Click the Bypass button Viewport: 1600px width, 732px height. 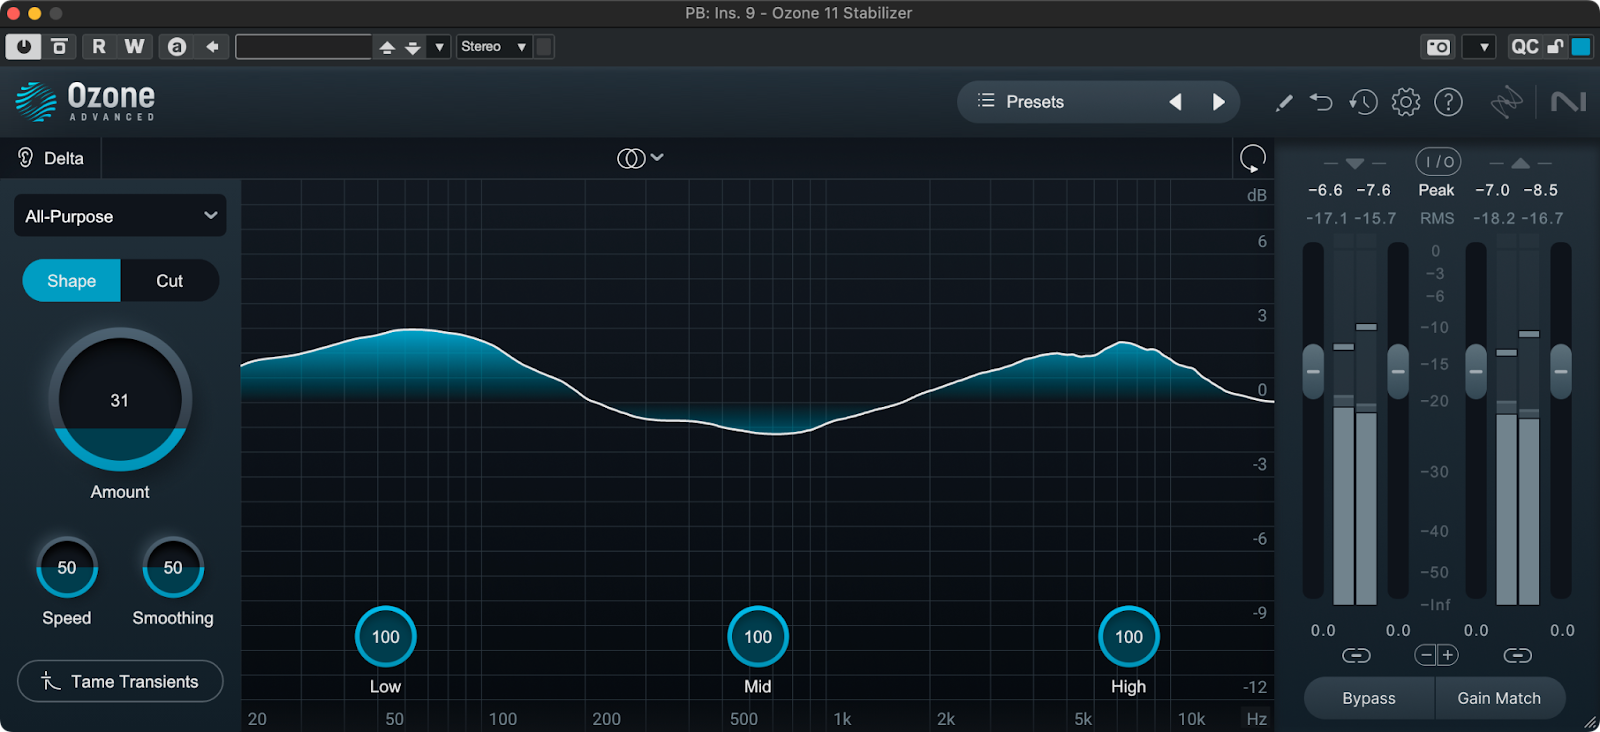click(1369, 698)
